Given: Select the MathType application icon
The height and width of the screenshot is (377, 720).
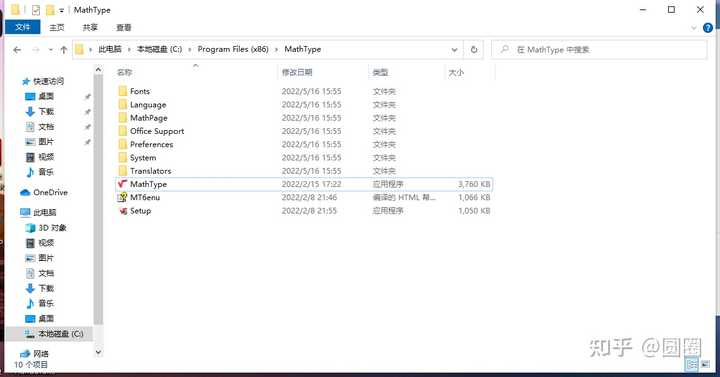Looking at the screenshot, I should [123, 184].
